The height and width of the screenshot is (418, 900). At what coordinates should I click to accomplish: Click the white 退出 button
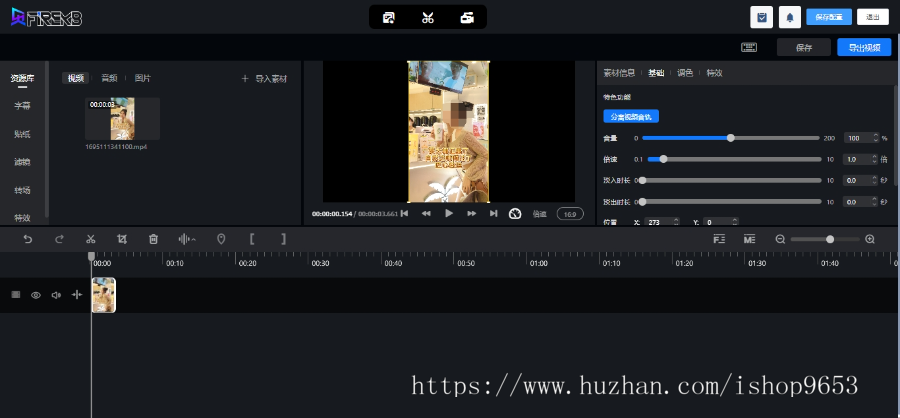[x=872, y=17]
